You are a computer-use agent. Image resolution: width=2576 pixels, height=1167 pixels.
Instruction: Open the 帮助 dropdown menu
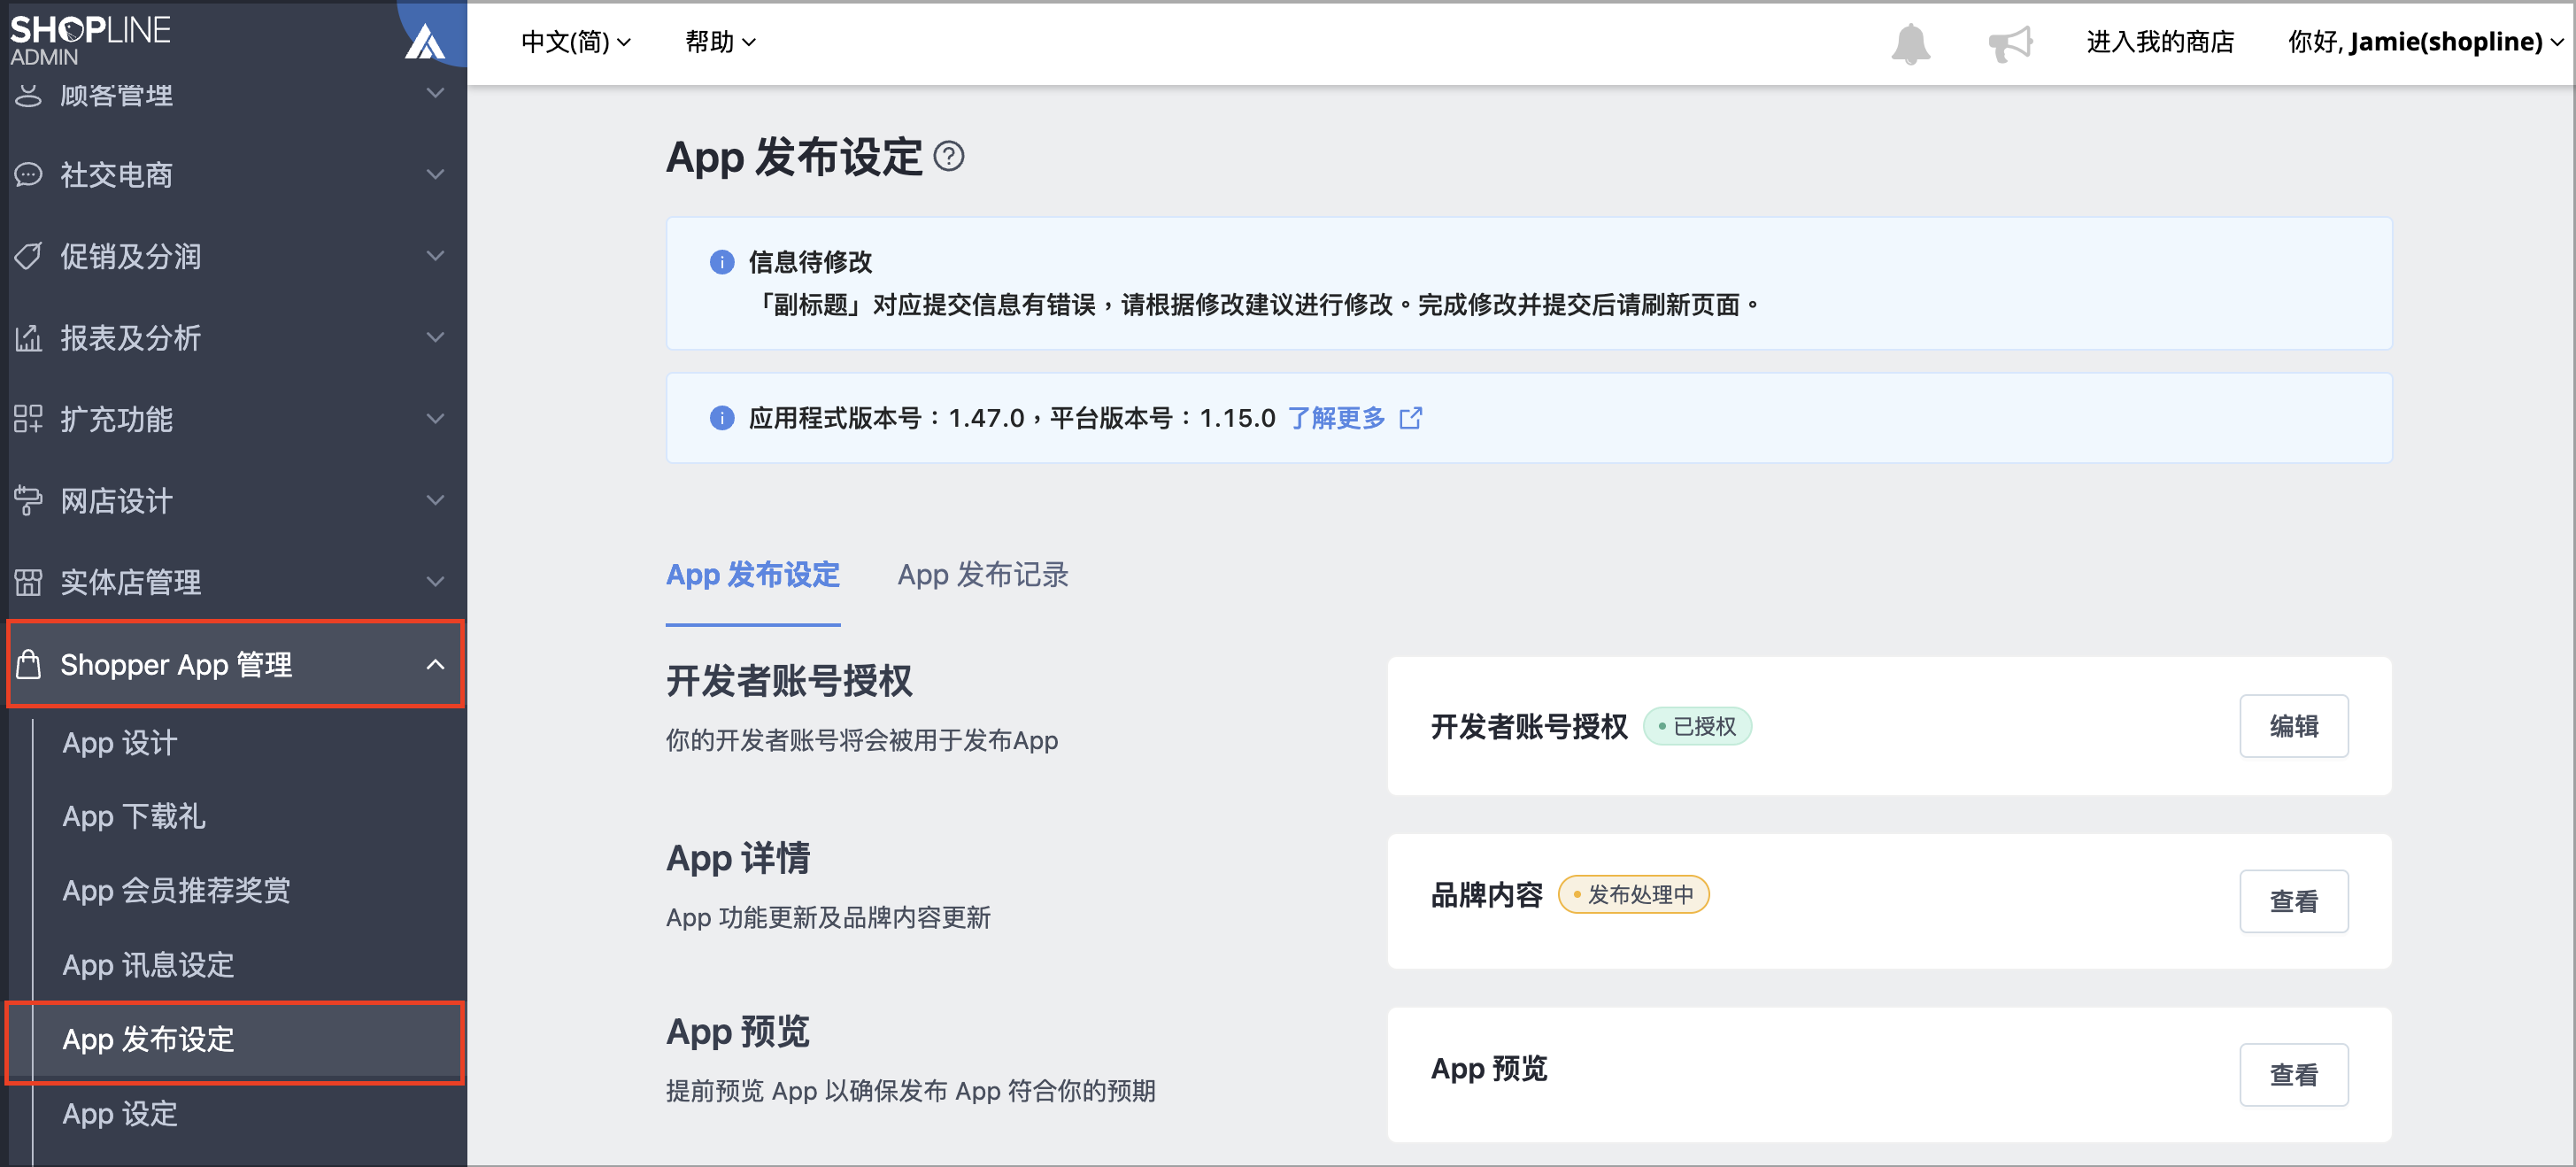(720, 42)
